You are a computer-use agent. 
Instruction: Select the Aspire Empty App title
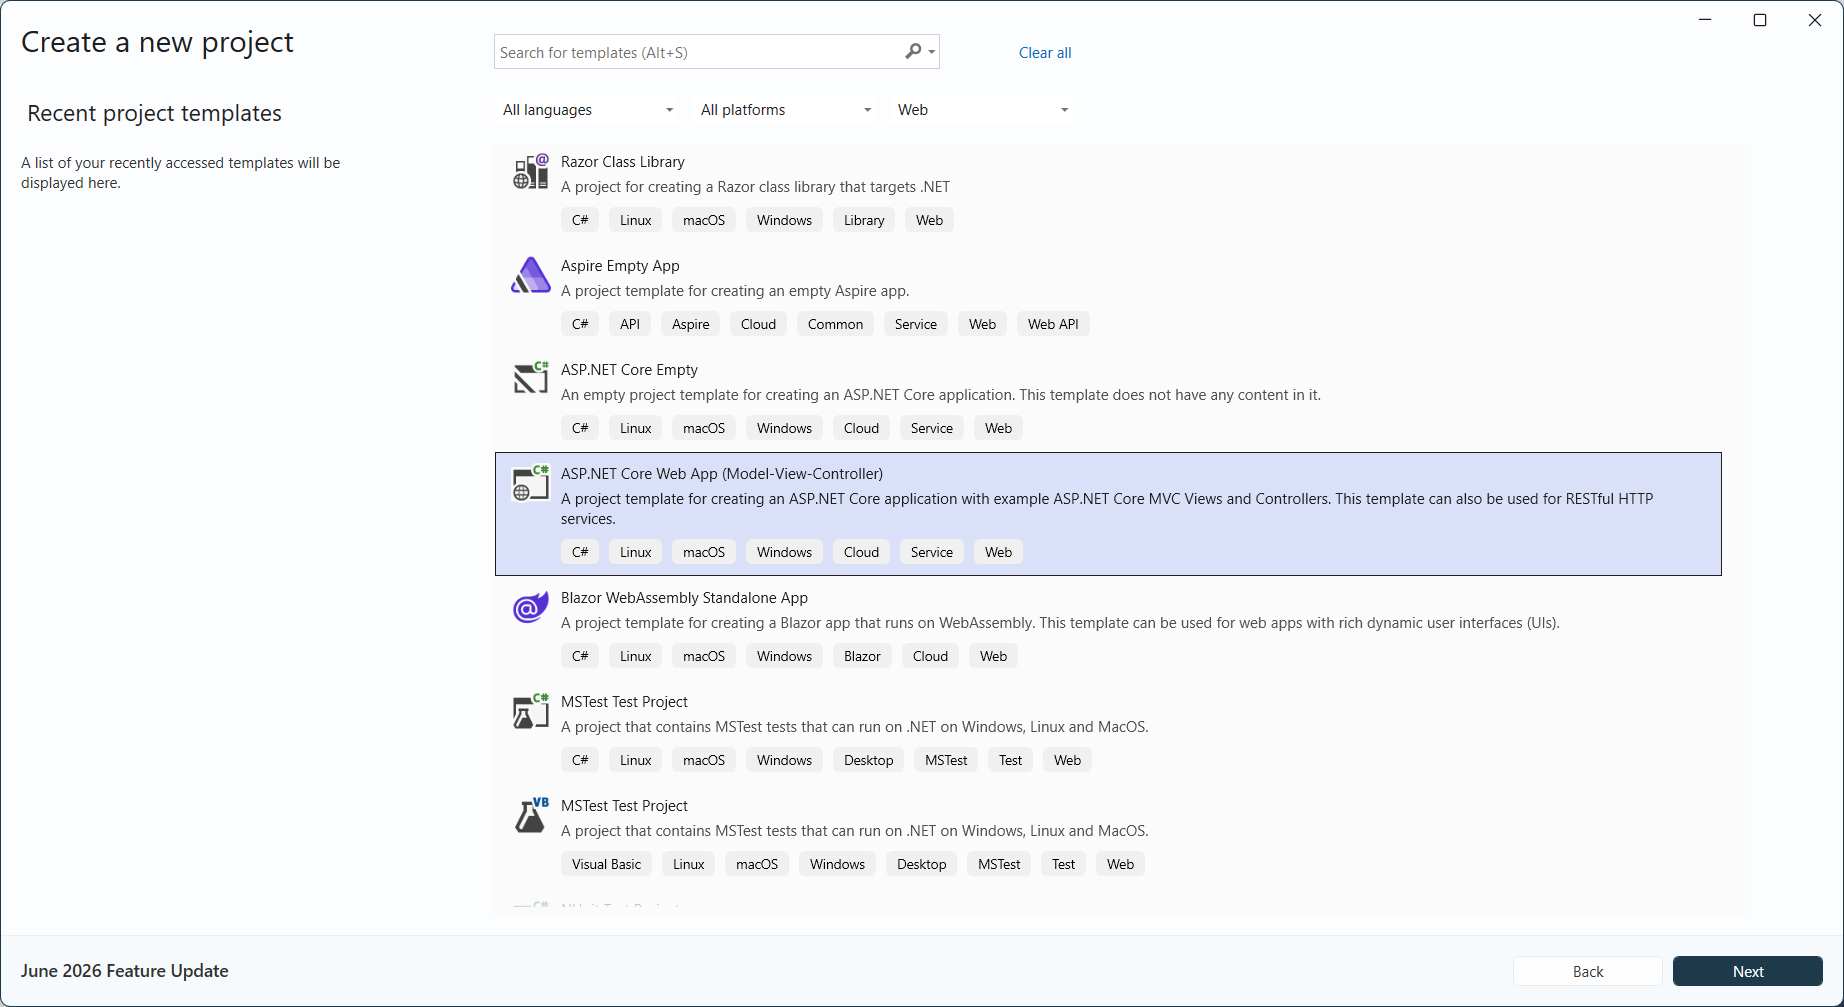620,266
